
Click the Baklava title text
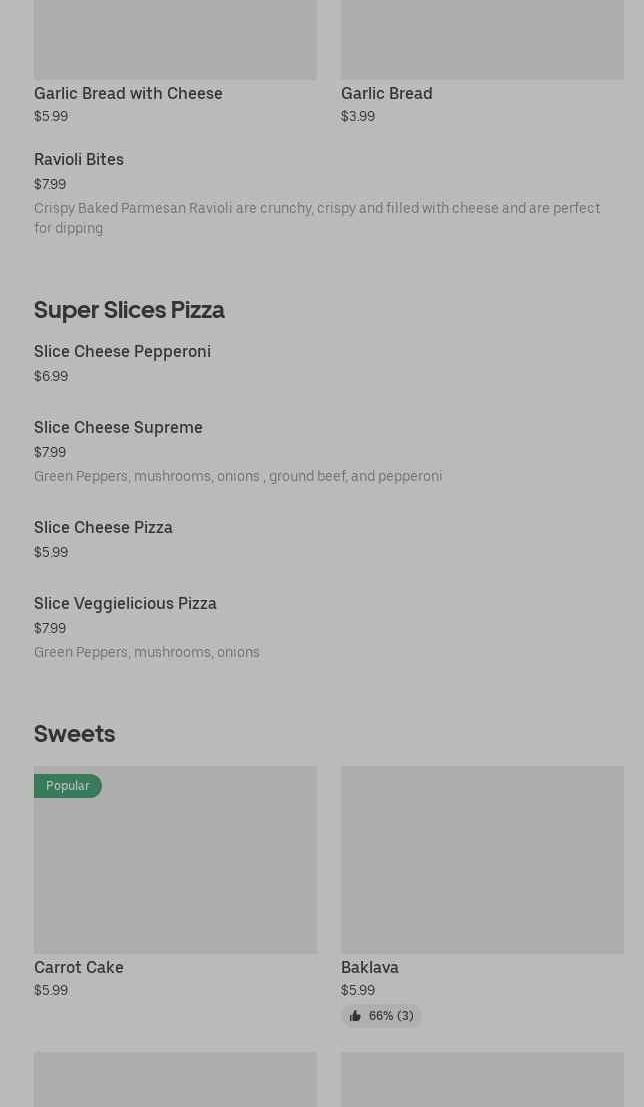click(x=370, y=967)
